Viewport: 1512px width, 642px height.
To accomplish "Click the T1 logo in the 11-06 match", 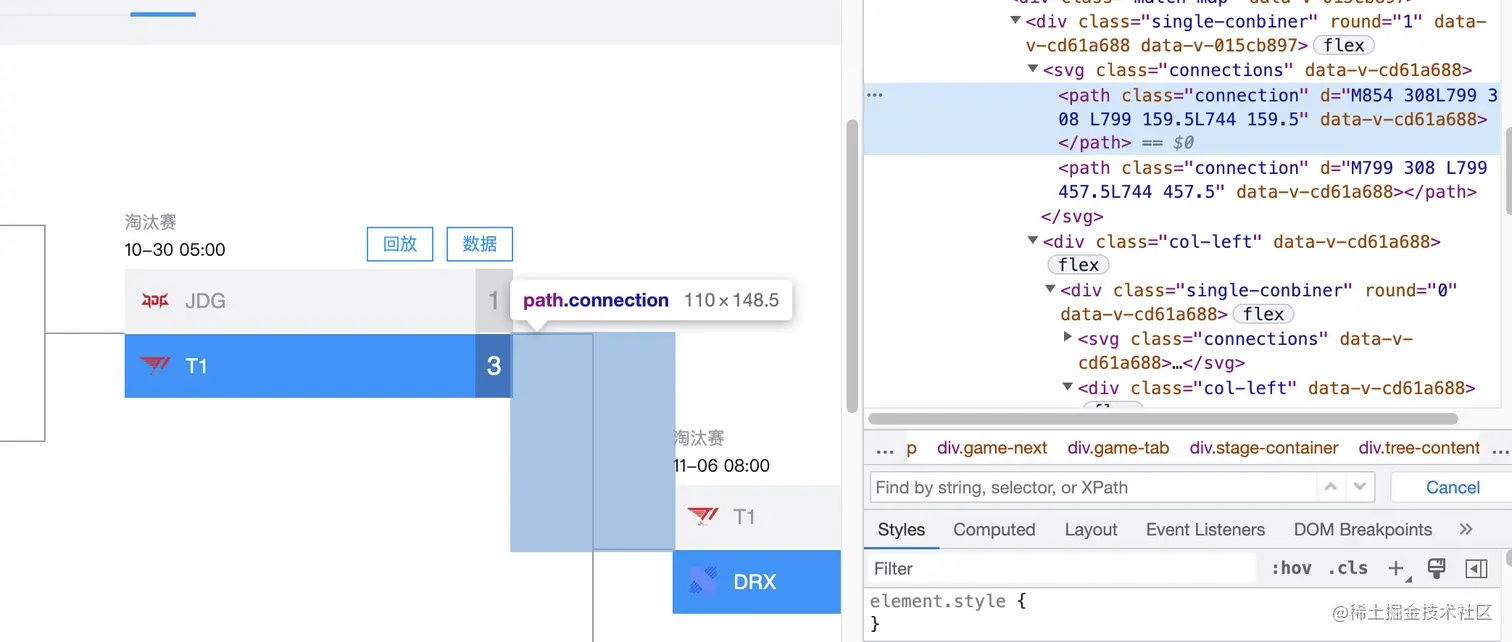I will (x=703, y=516).
